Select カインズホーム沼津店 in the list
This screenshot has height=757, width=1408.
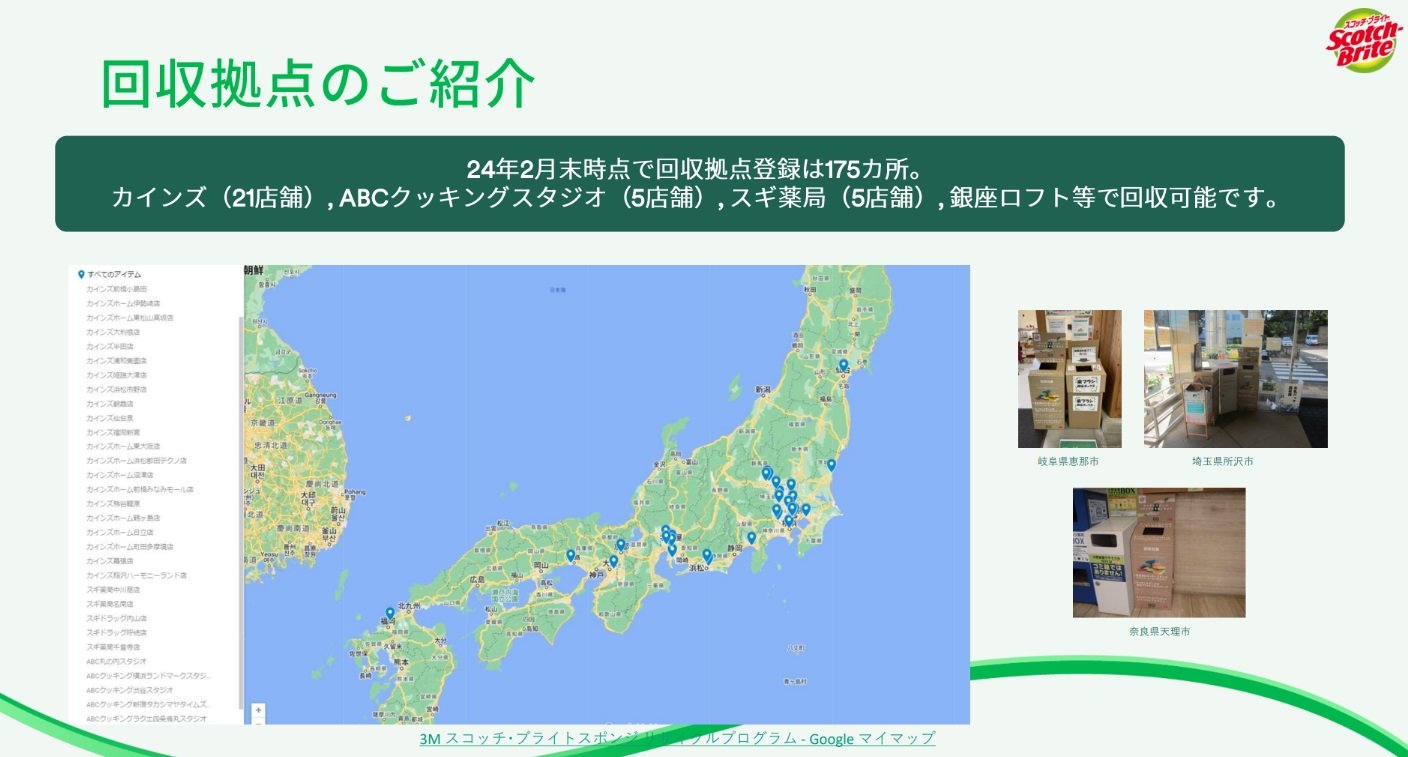point(120,475)
